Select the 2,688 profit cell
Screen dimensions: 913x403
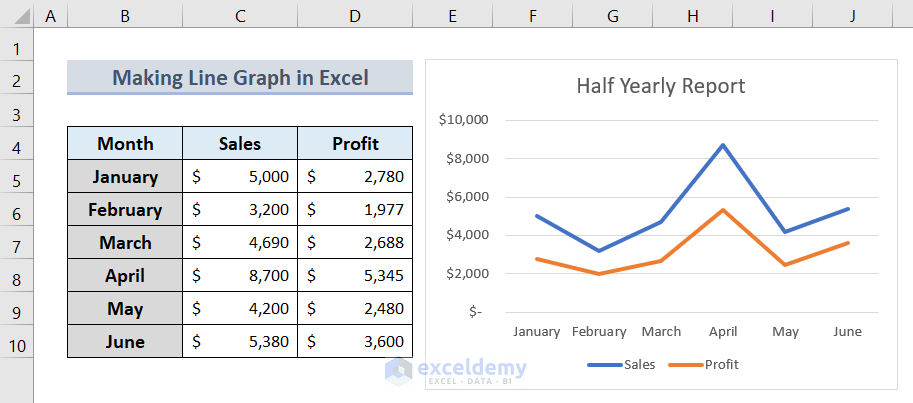pos(355,242)
